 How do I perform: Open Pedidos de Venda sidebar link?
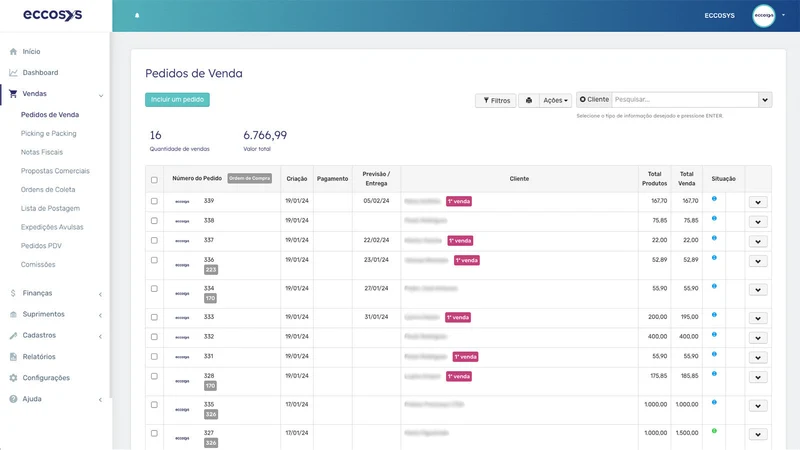click(50, 115)
